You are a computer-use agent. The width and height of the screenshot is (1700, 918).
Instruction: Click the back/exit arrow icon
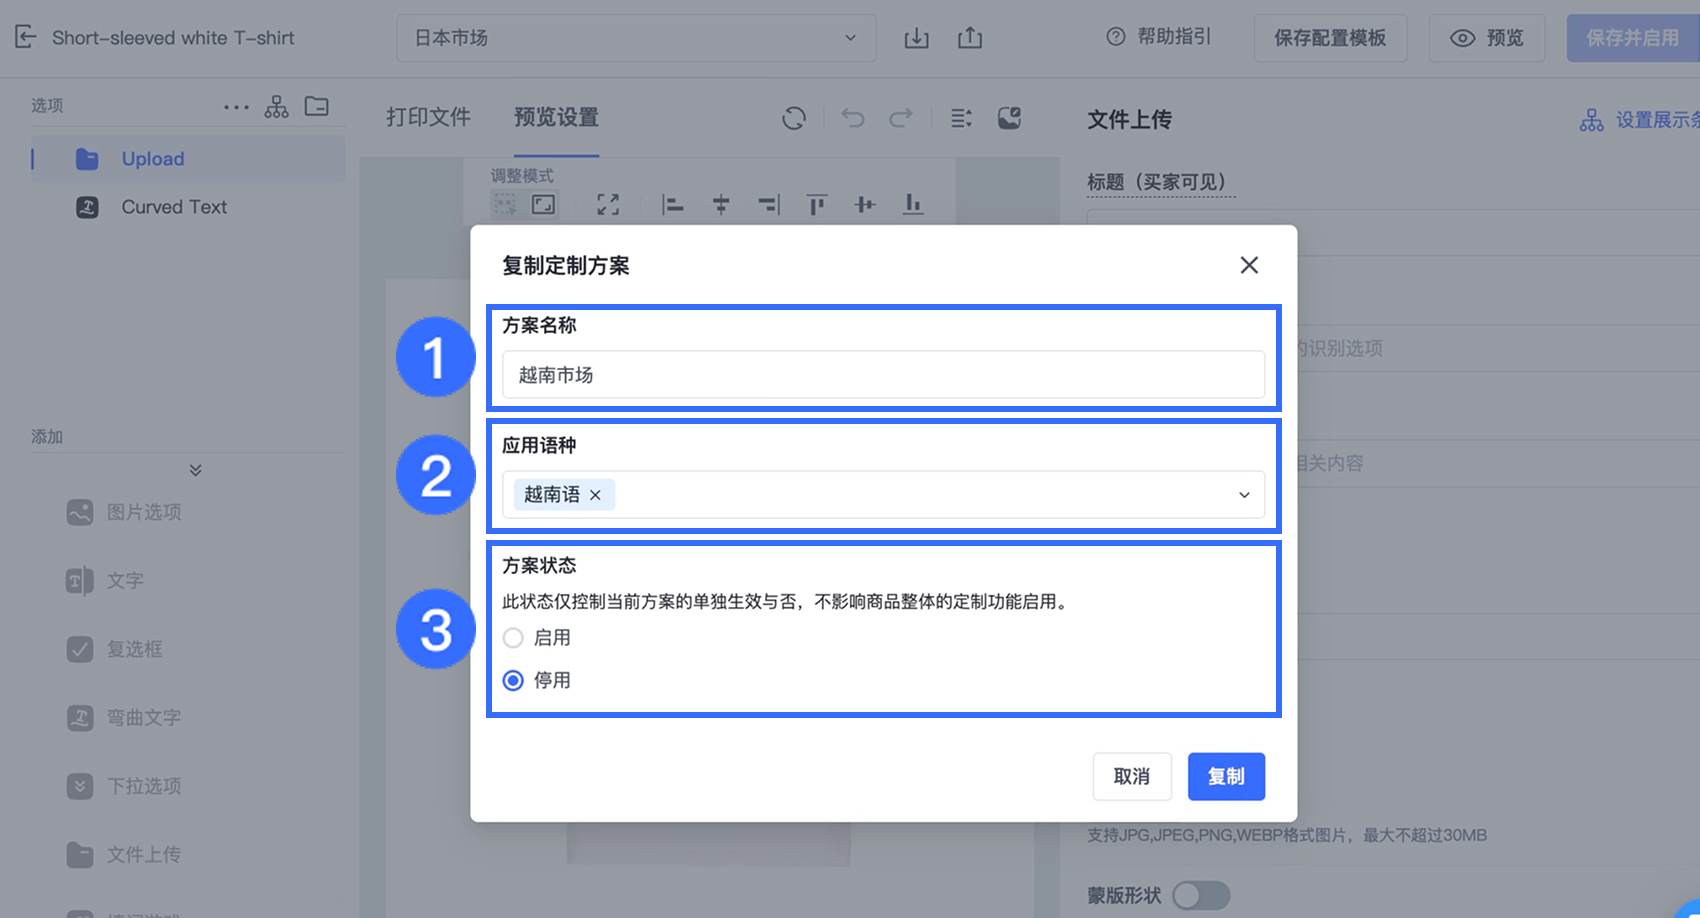pyautogui.click(x=26, y=38)
